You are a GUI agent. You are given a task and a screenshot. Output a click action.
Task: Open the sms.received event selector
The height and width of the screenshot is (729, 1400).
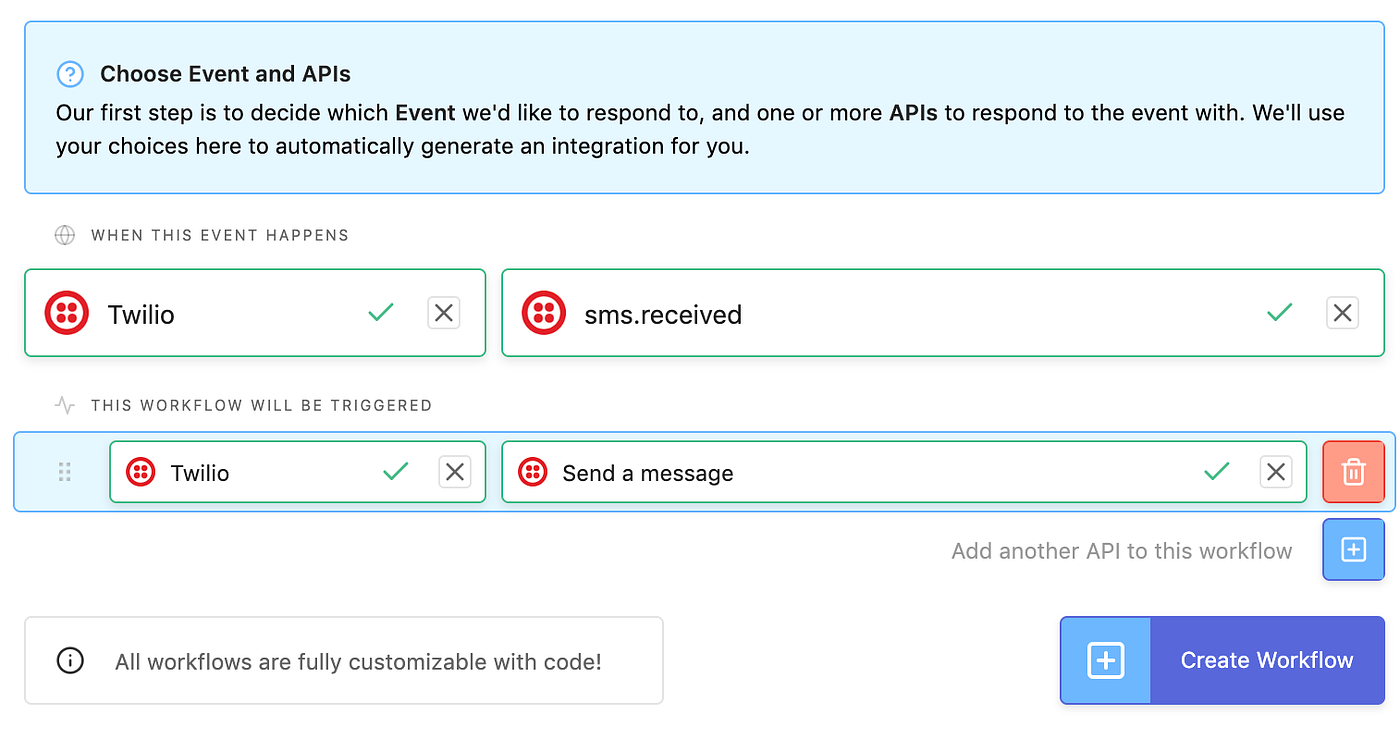(x=800, y=313)
